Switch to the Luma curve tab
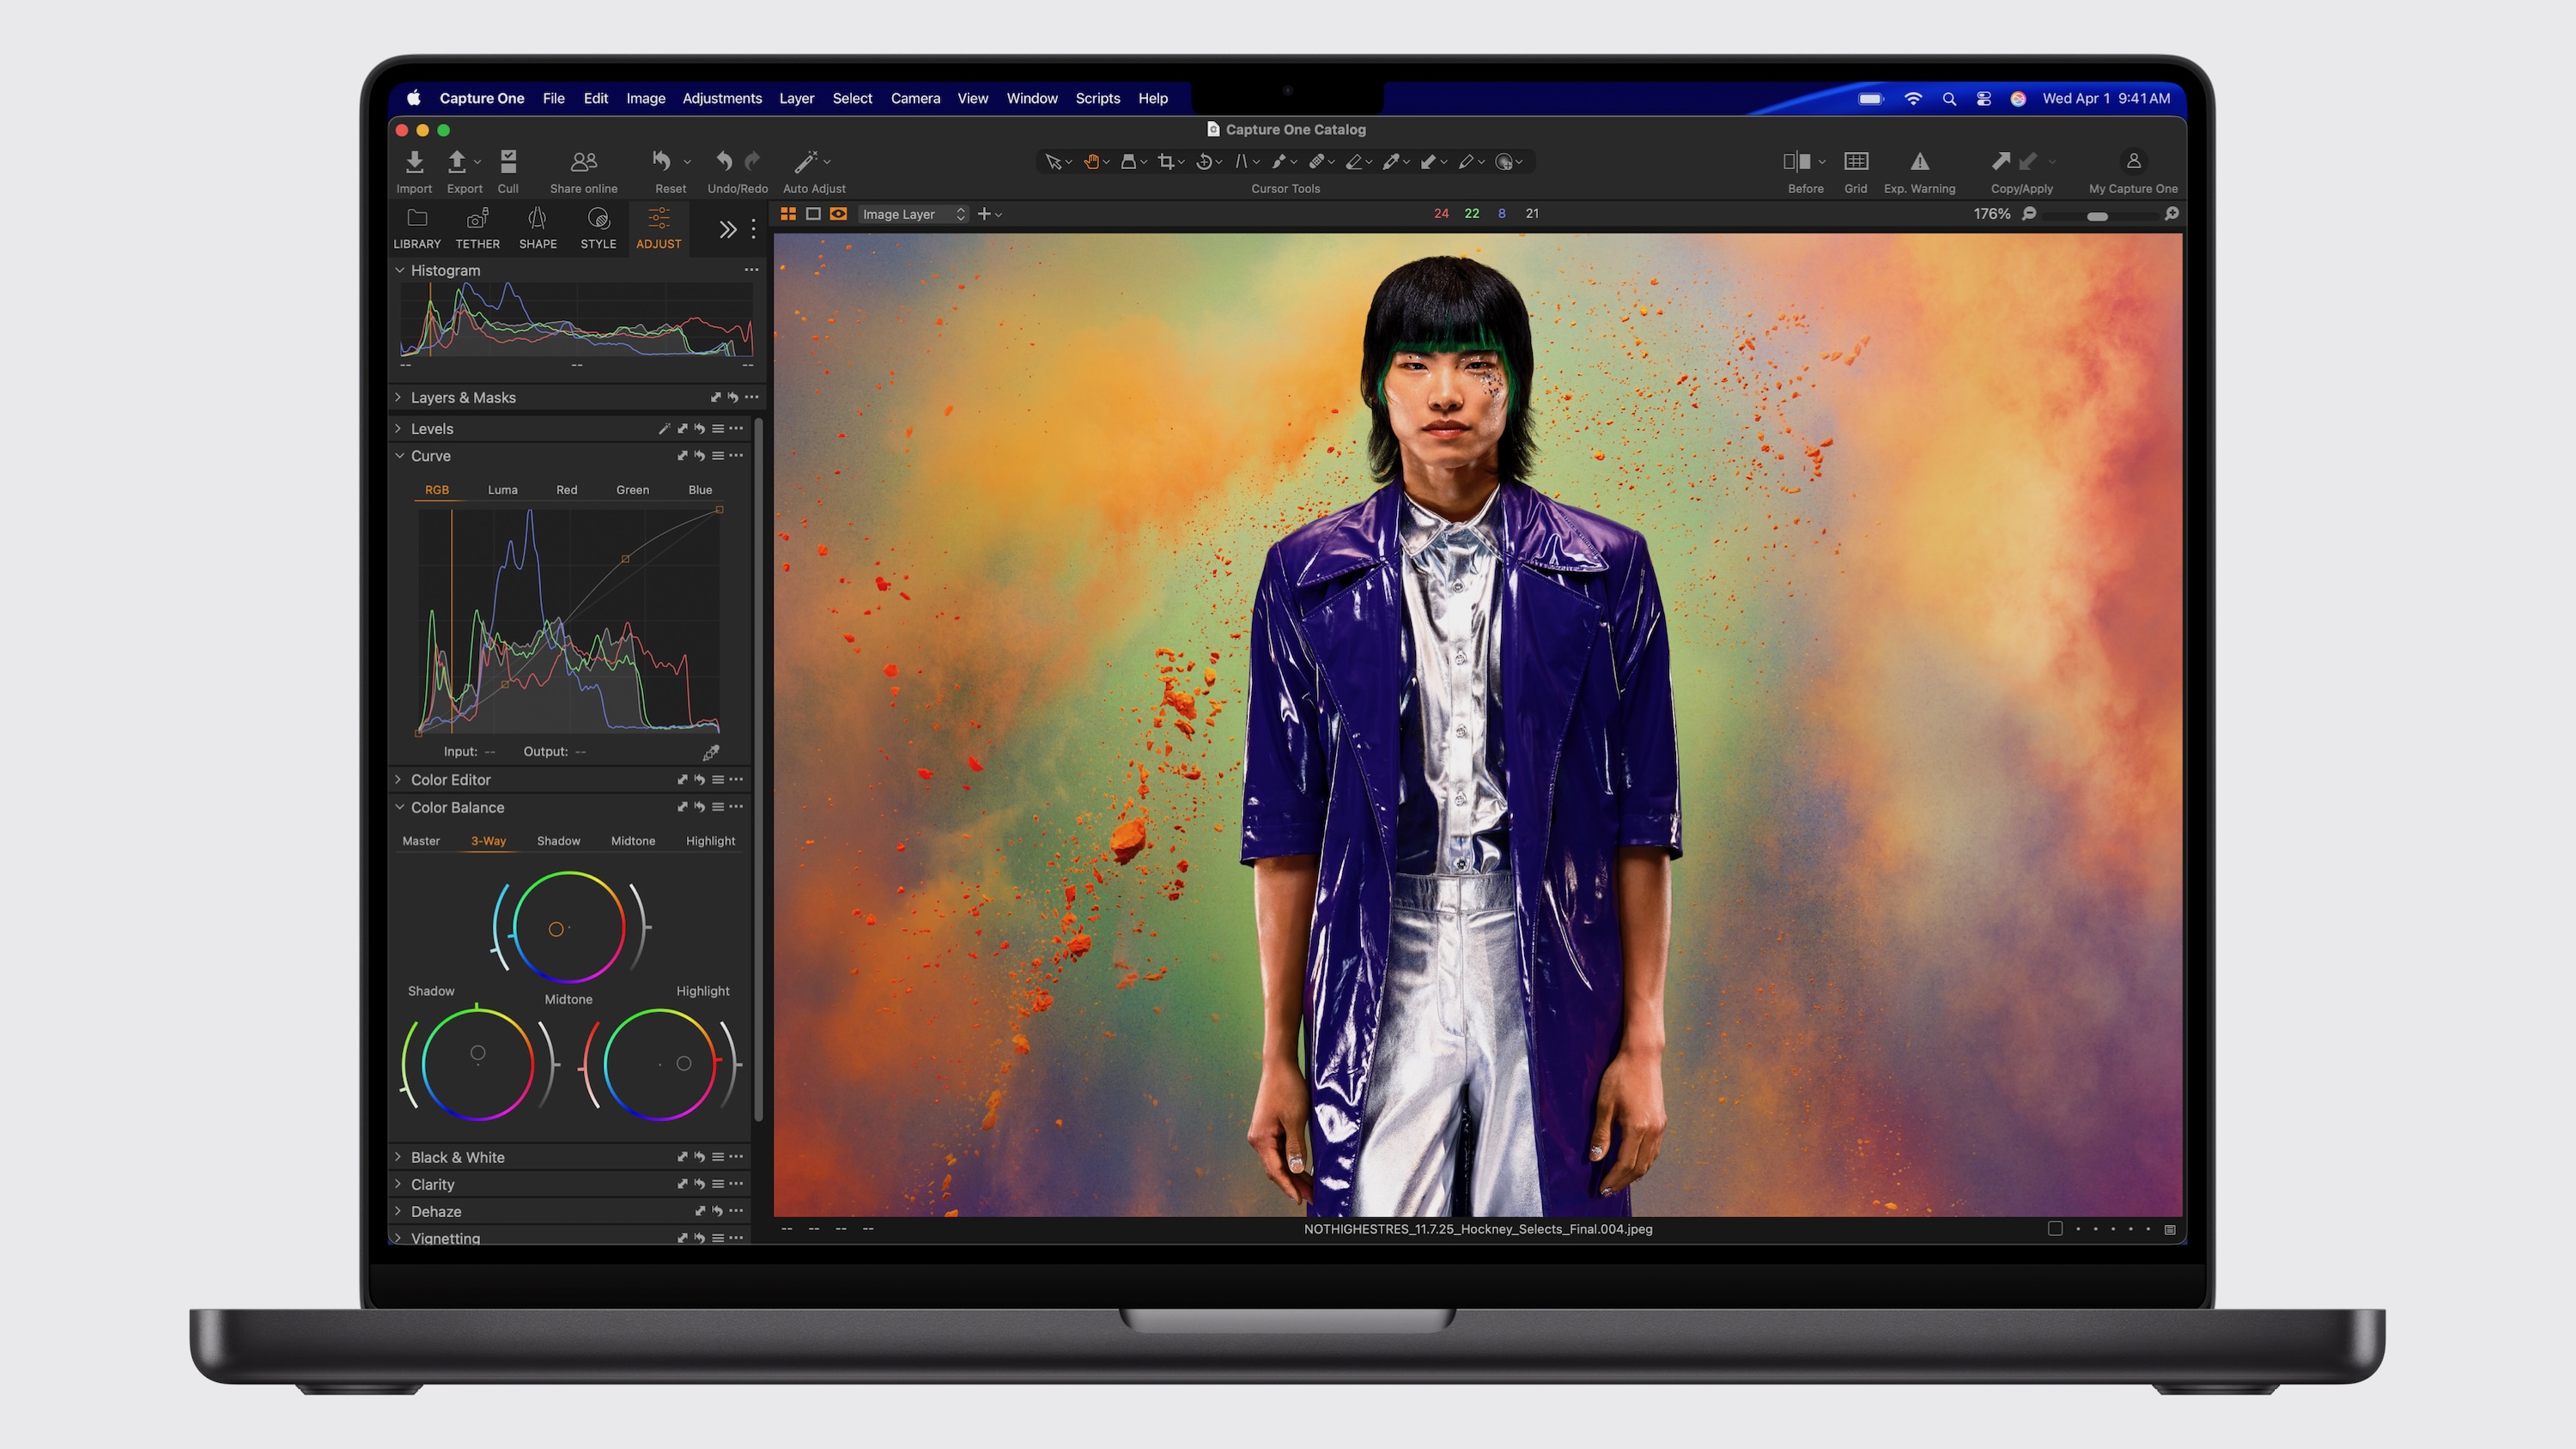 503,489
